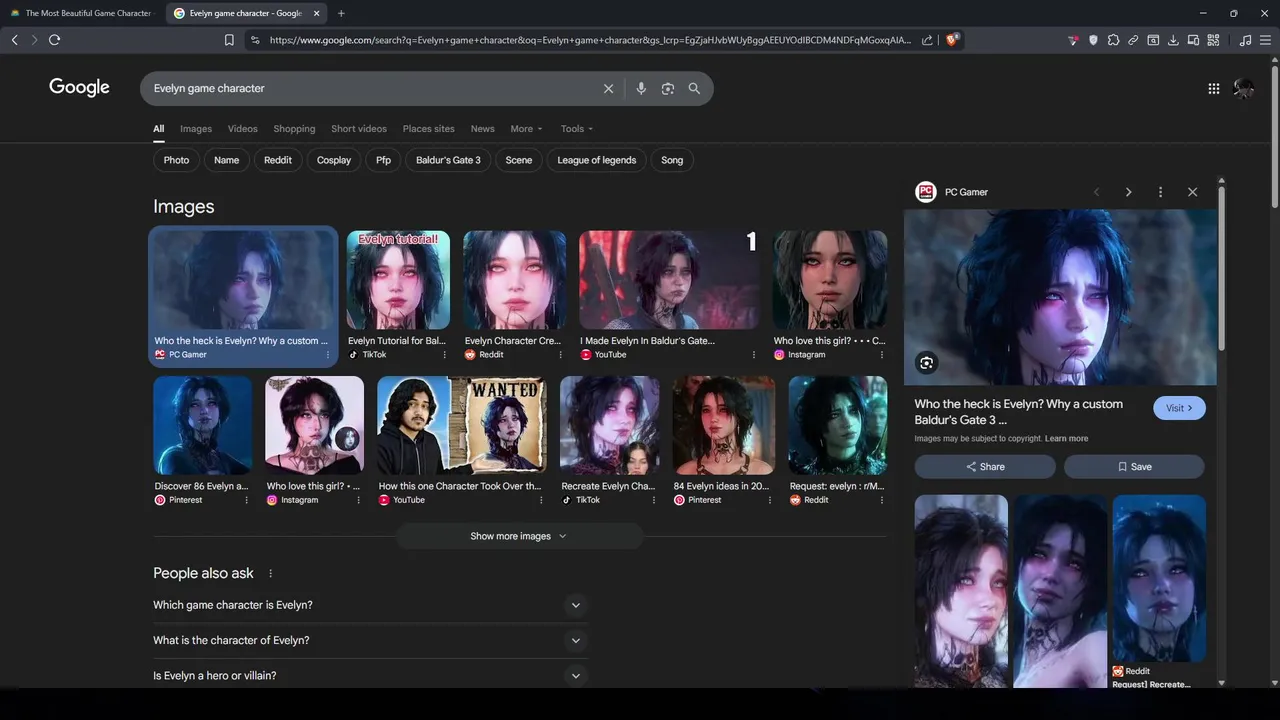
Task: Open the browser downloads icon
Action: pyautogui.click(x=1173, y=40)
